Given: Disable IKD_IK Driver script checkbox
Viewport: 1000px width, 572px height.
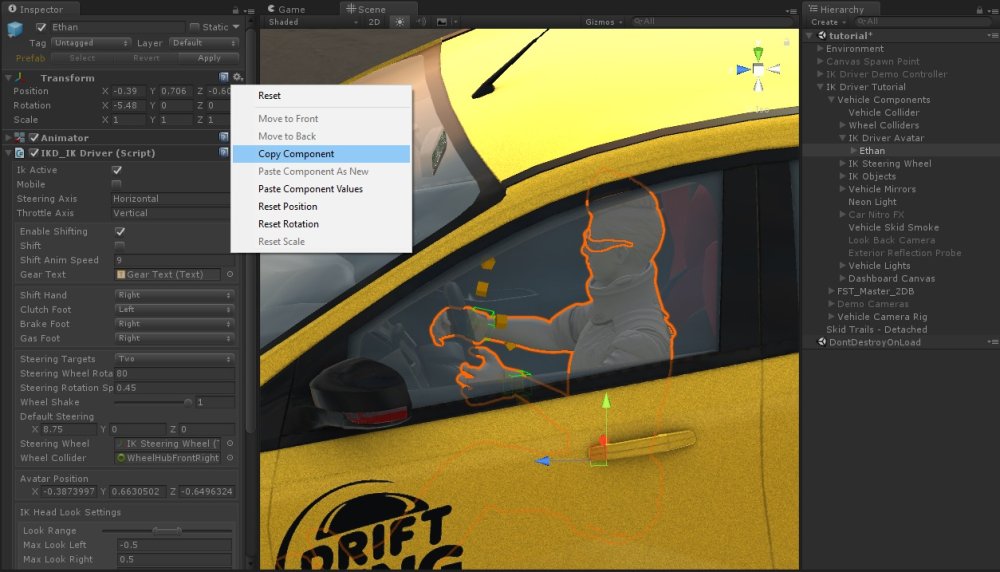Looking at the screenshot, I should tap(34, 152).
